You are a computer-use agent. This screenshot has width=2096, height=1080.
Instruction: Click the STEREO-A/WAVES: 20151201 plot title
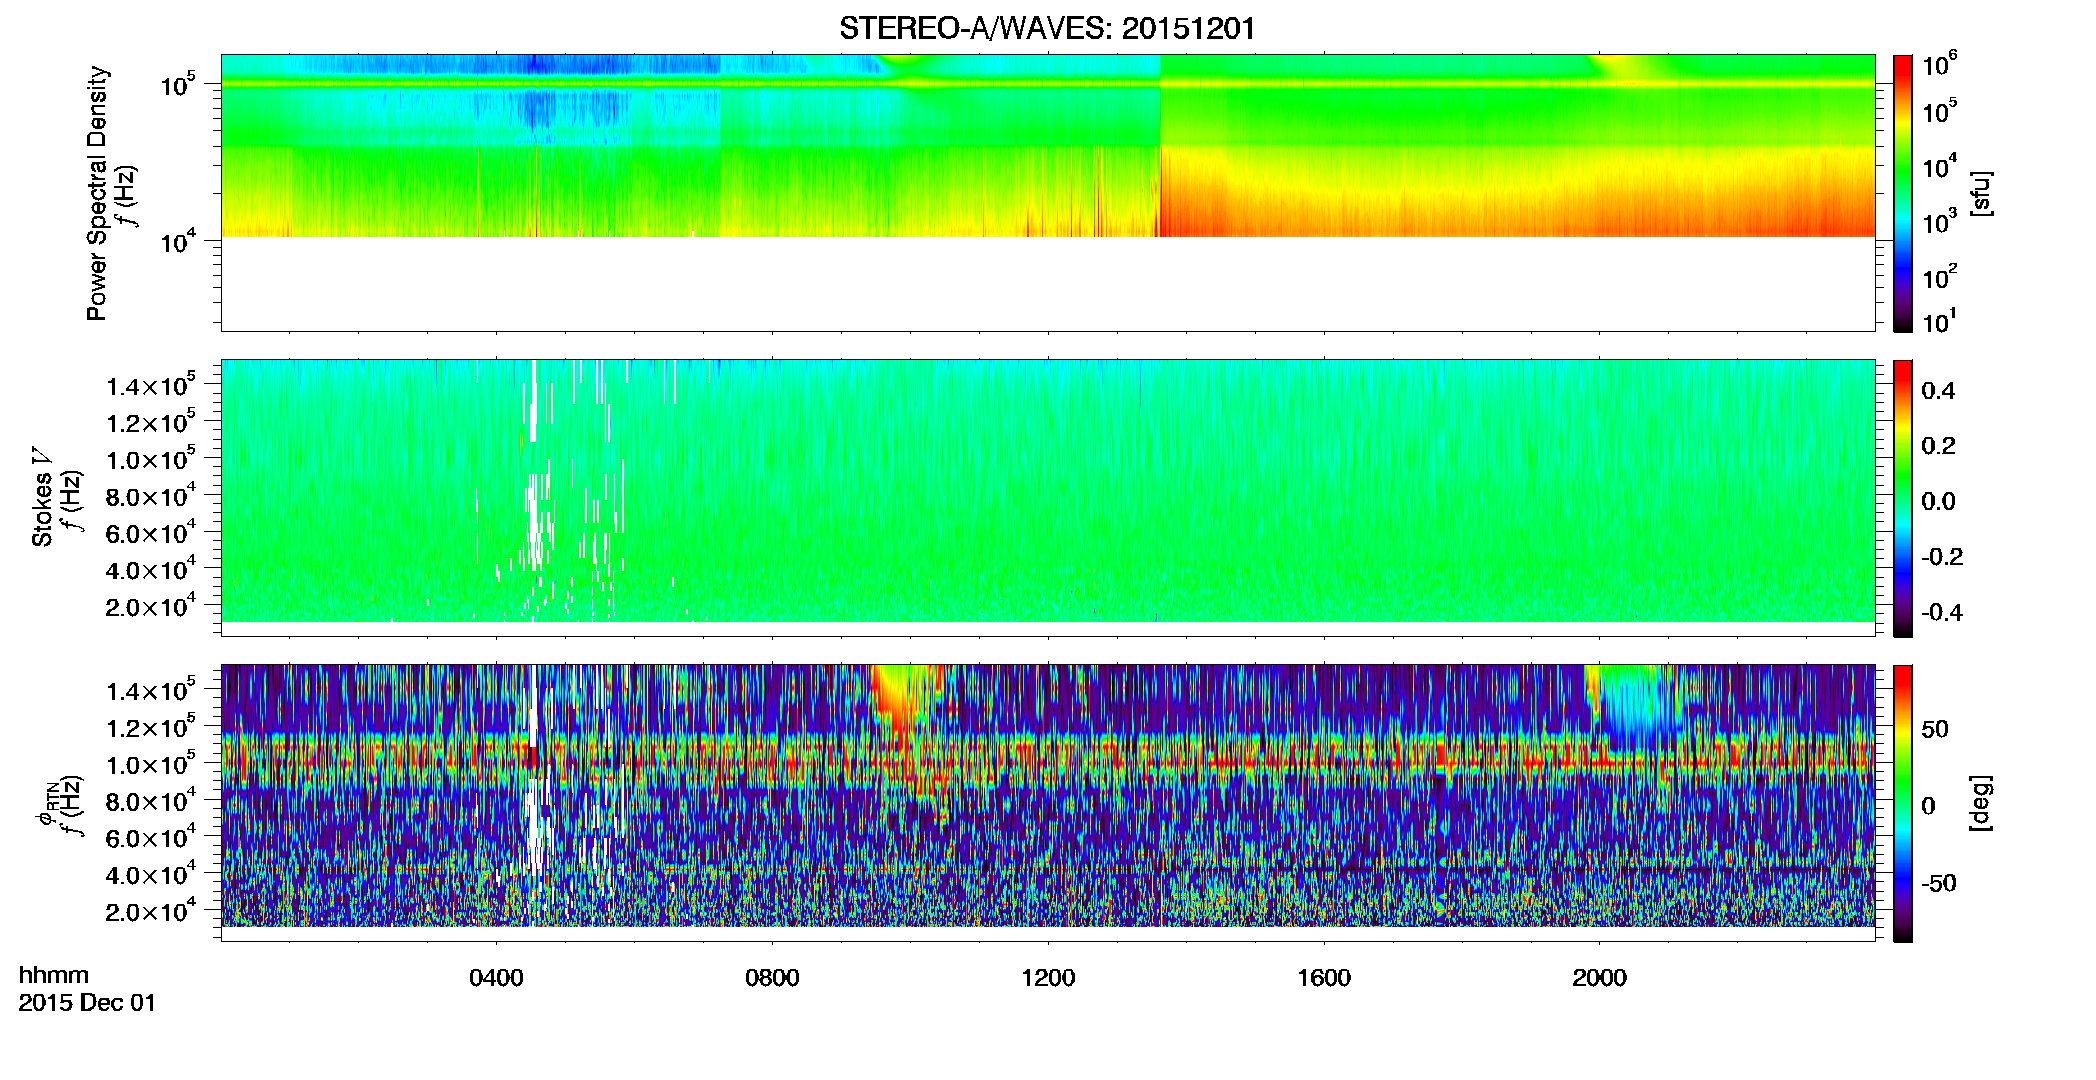(x=1047, y=28)
